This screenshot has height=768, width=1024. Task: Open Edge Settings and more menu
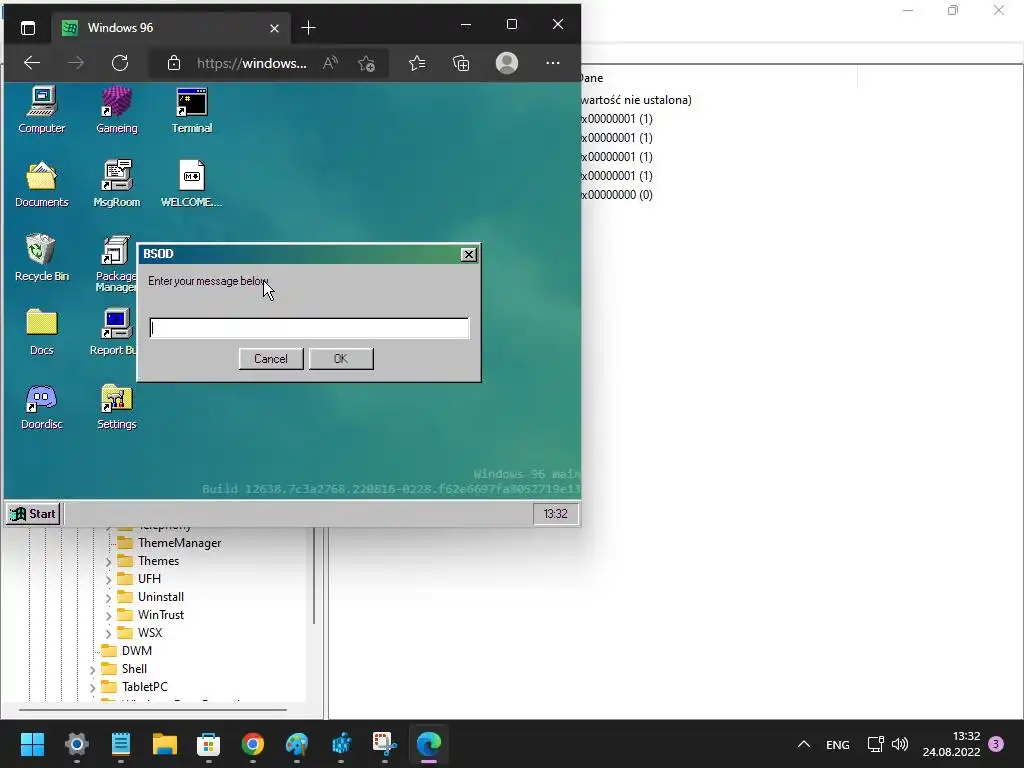coord(552,63)
